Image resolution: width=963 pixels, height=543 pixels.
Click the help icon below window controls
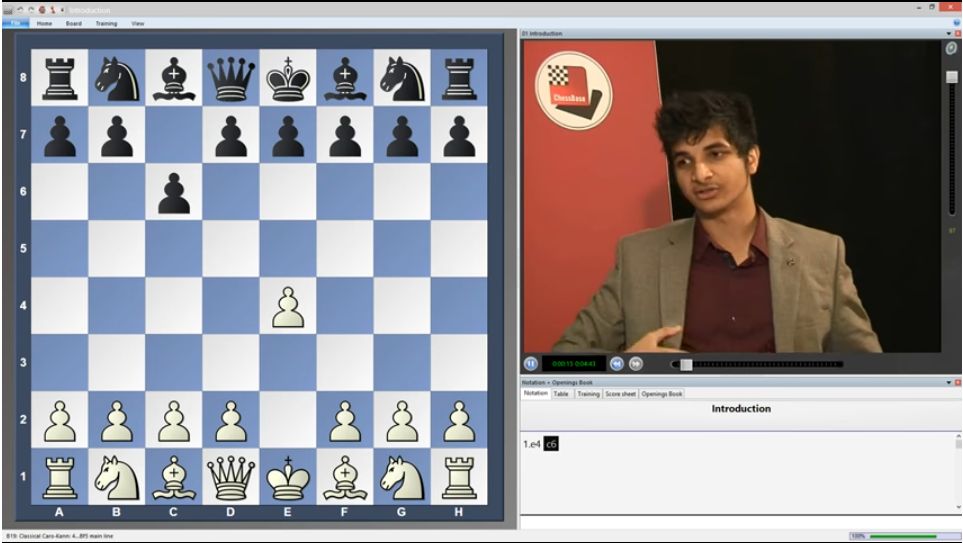[x=956, y=22]
